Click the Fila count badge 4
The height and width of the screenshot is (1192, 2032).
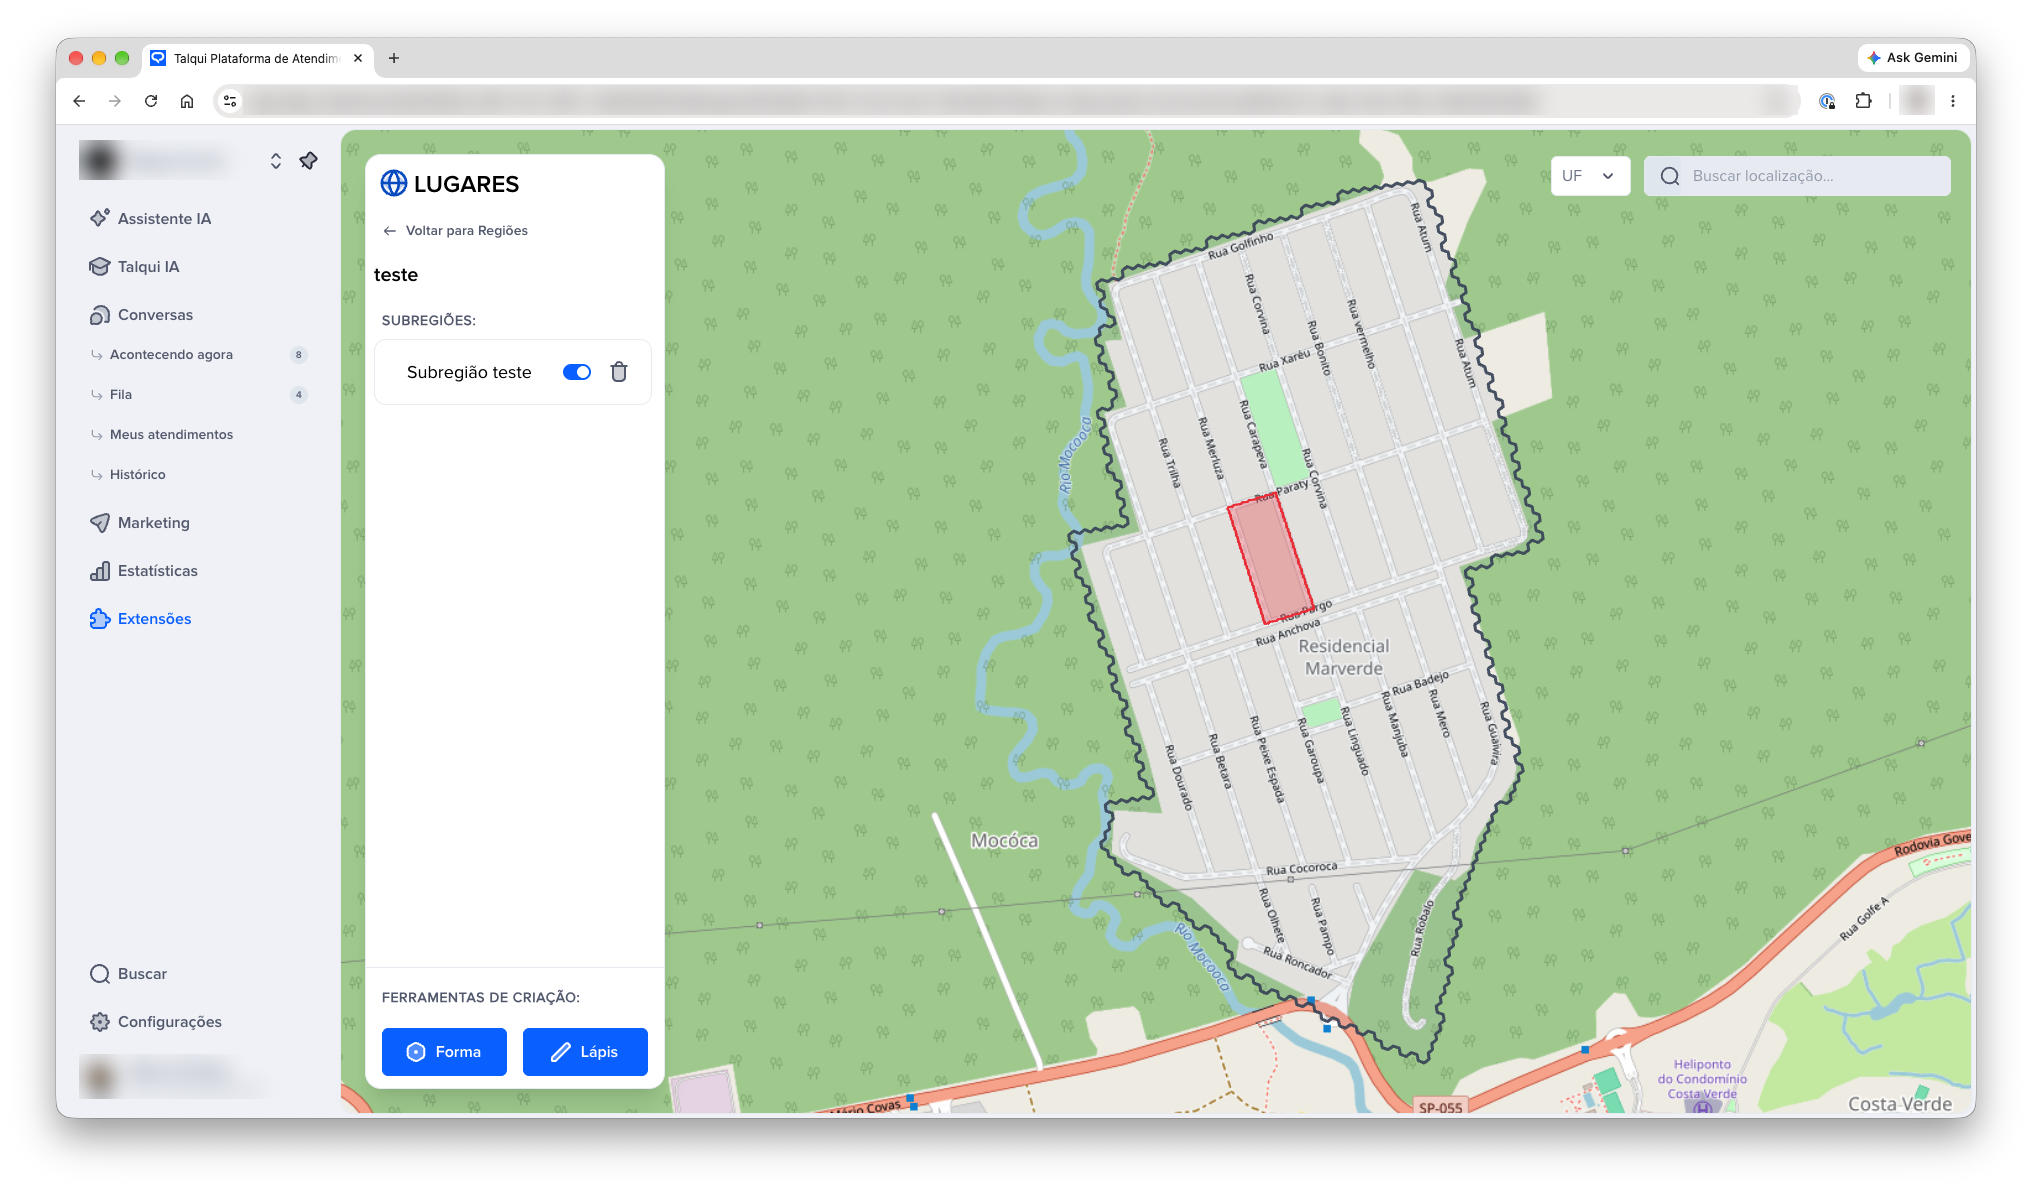298,394
